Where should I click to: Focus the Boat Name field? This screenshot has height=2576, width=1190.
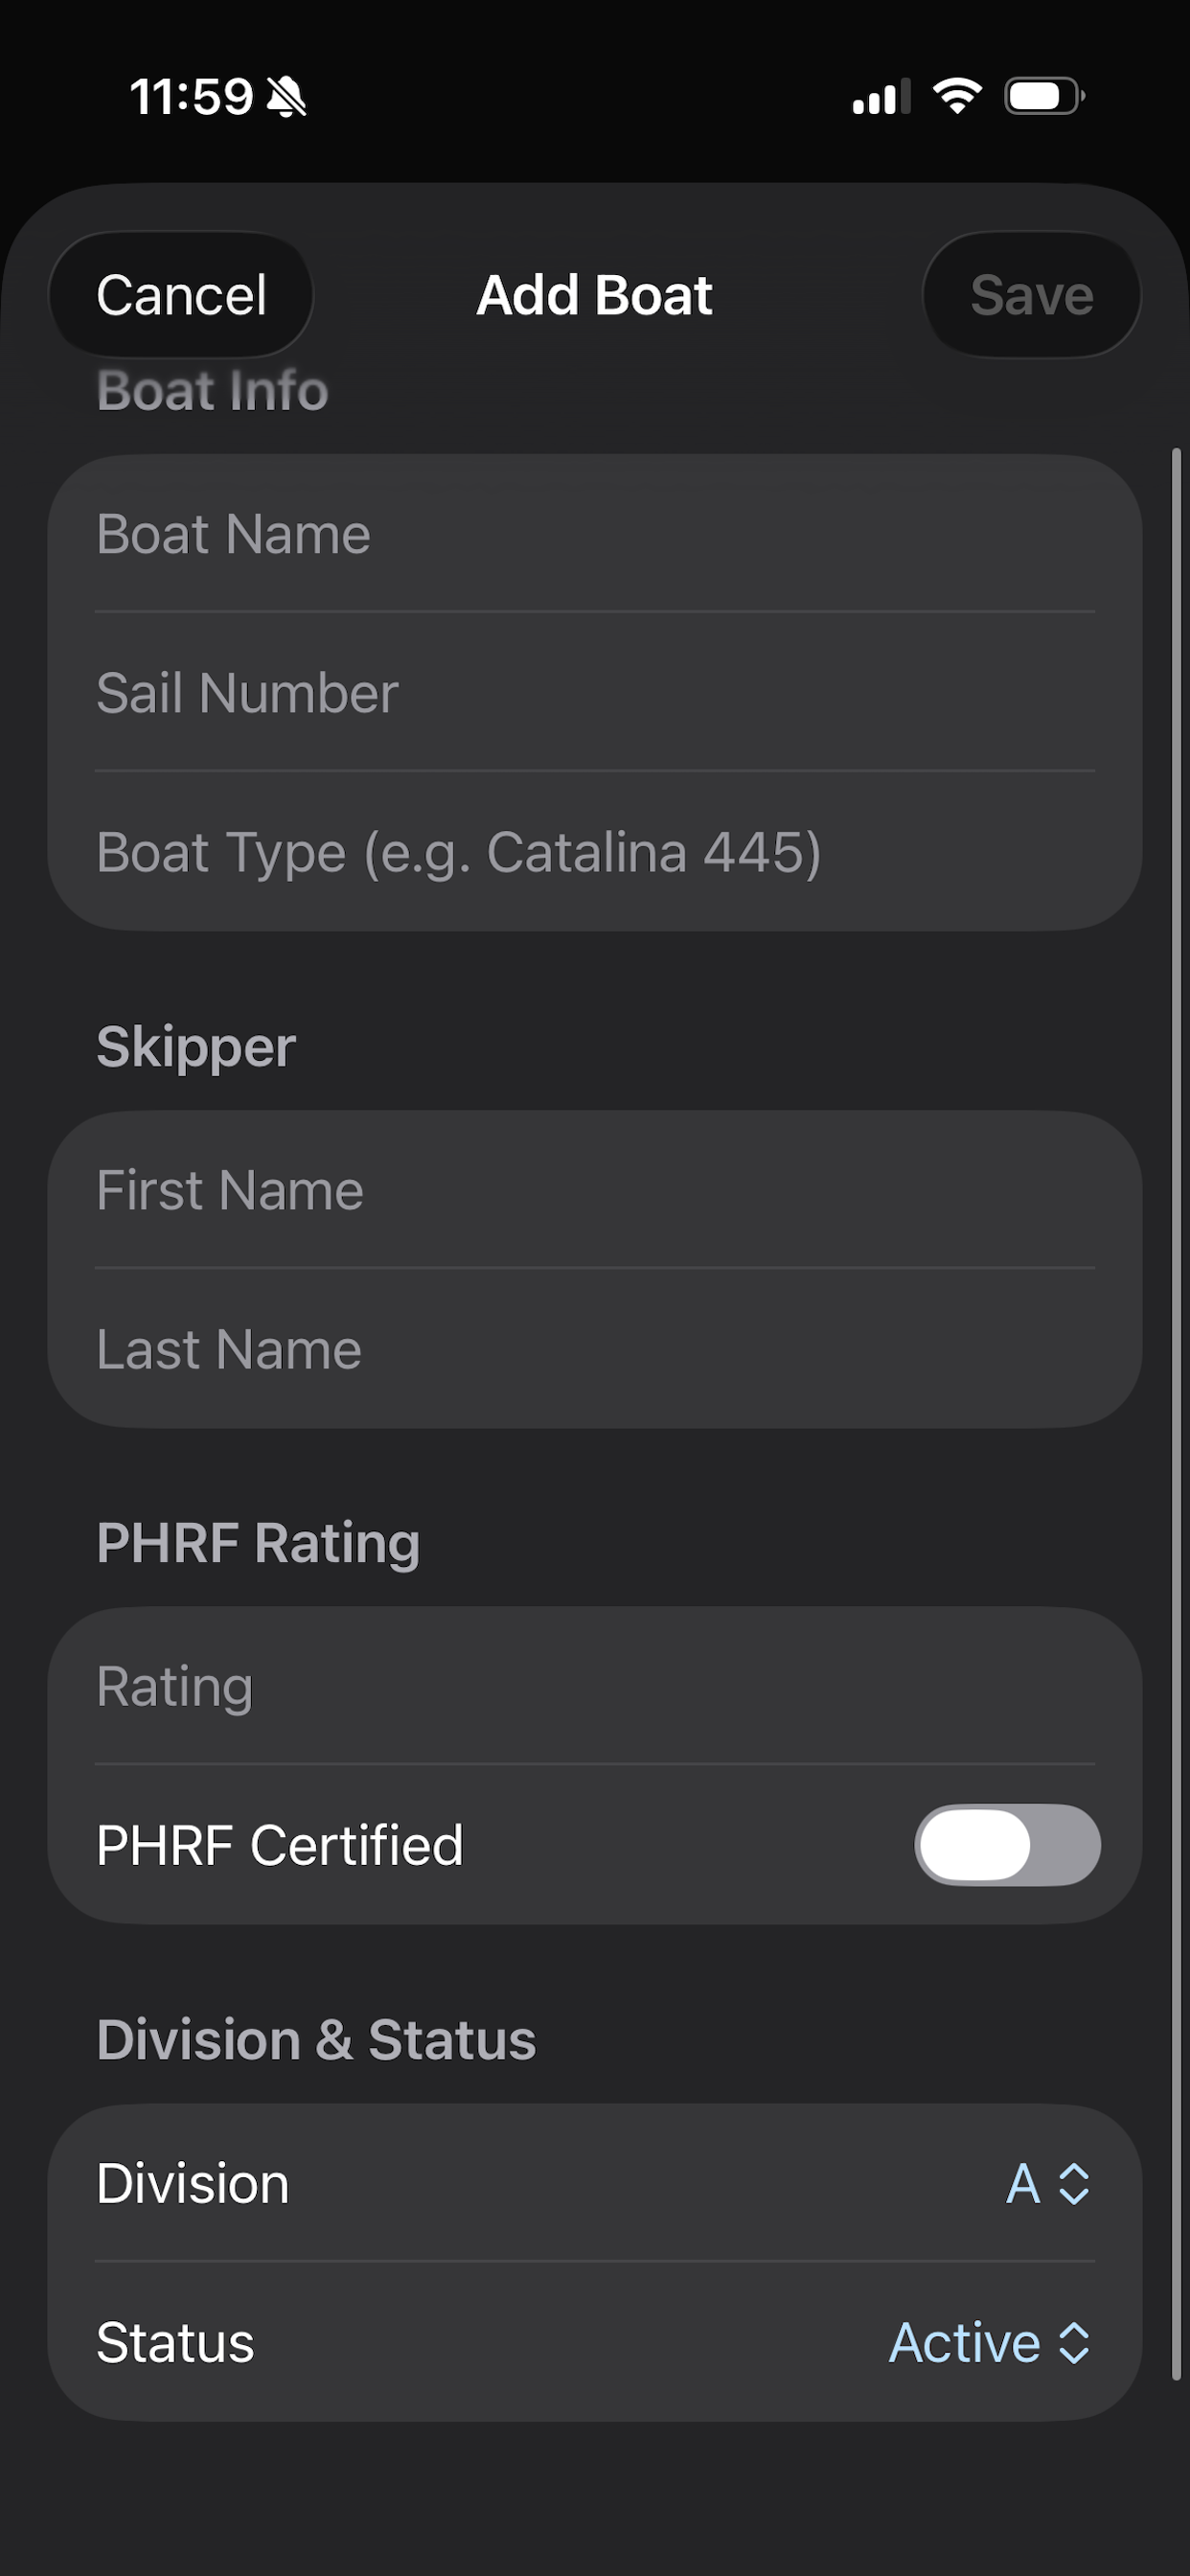pyautogui.click(x=595, y=533)
